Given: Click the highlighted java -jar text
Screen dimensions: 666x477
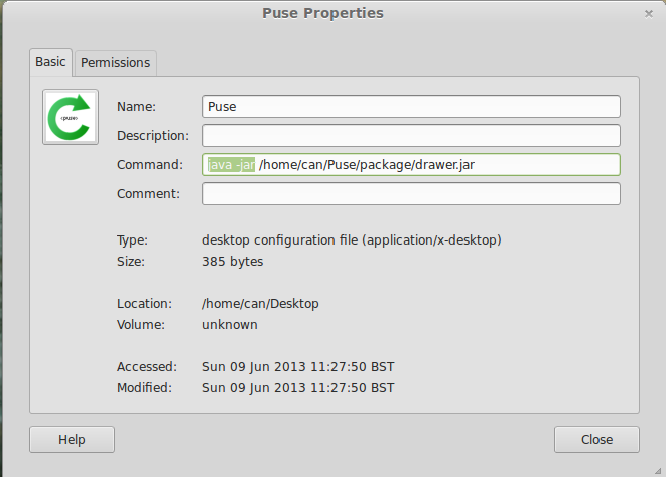Looking at the screenshot, I should coord(231,165).
